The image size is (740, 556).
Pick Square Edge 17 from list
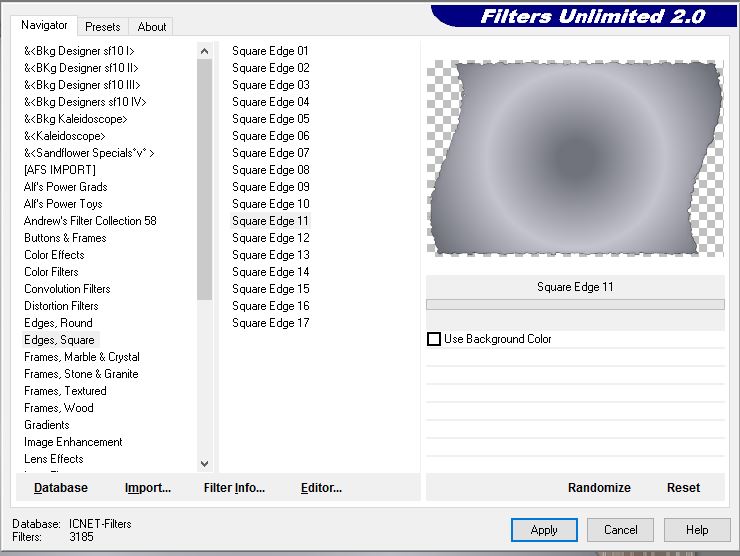pos(270,323)
